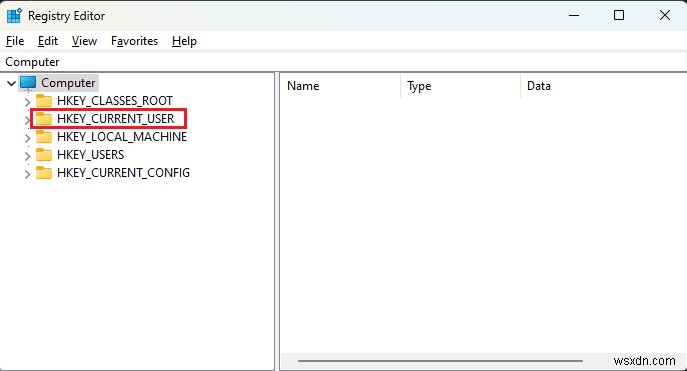The image size is (687, 371).
Task: Expand HKEY_LOCAL_MACHINE chevron
Action: coord(27,138)
